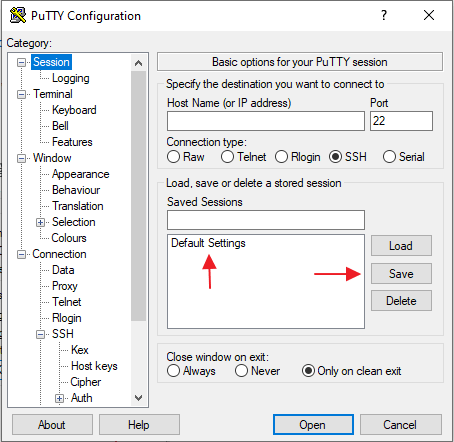Expand the Selection tree node
This screenshot has width=454, height=442.
pos(40,222)
